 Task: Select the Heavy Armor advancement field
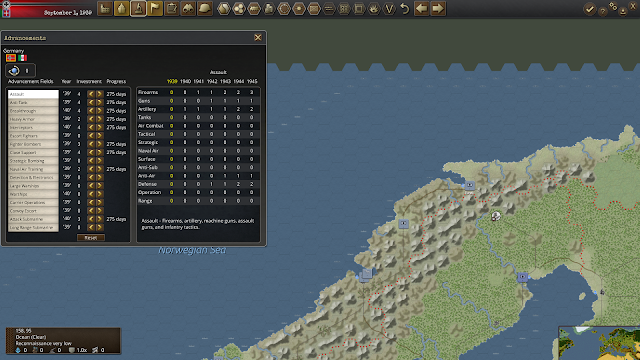coord(33,119)
